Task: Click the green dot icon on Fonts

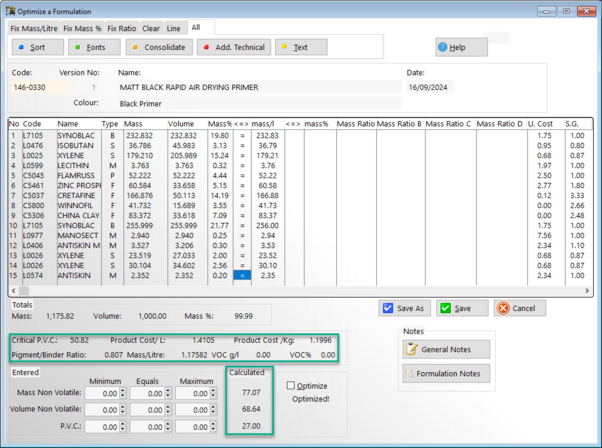Action: 78,47
